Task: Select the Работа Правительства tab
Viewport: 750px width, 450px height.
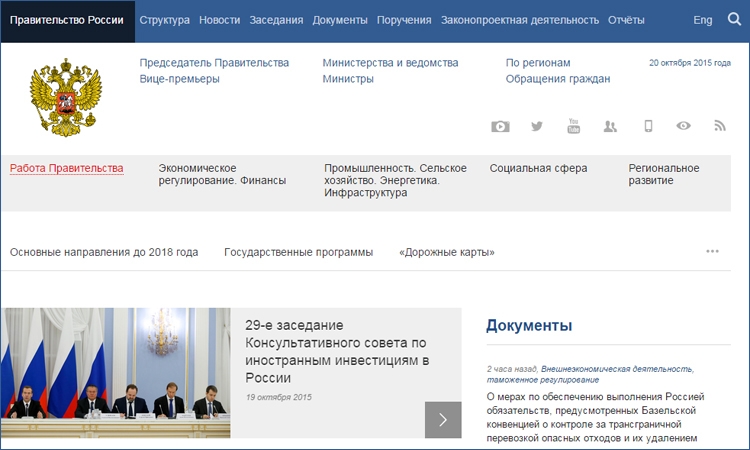Action: (66, 168)
